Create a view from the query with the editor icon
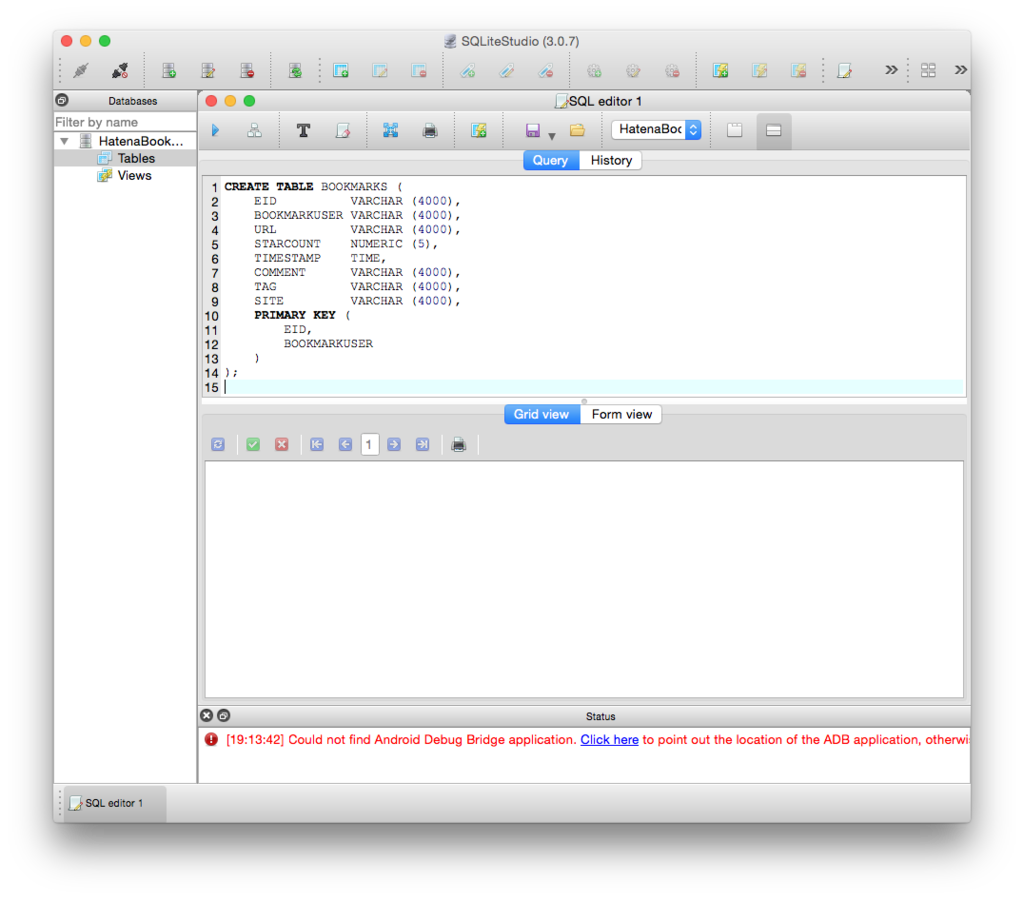Image resolution: width=1024 pixels, height=899 pixels. coord(479,131)
